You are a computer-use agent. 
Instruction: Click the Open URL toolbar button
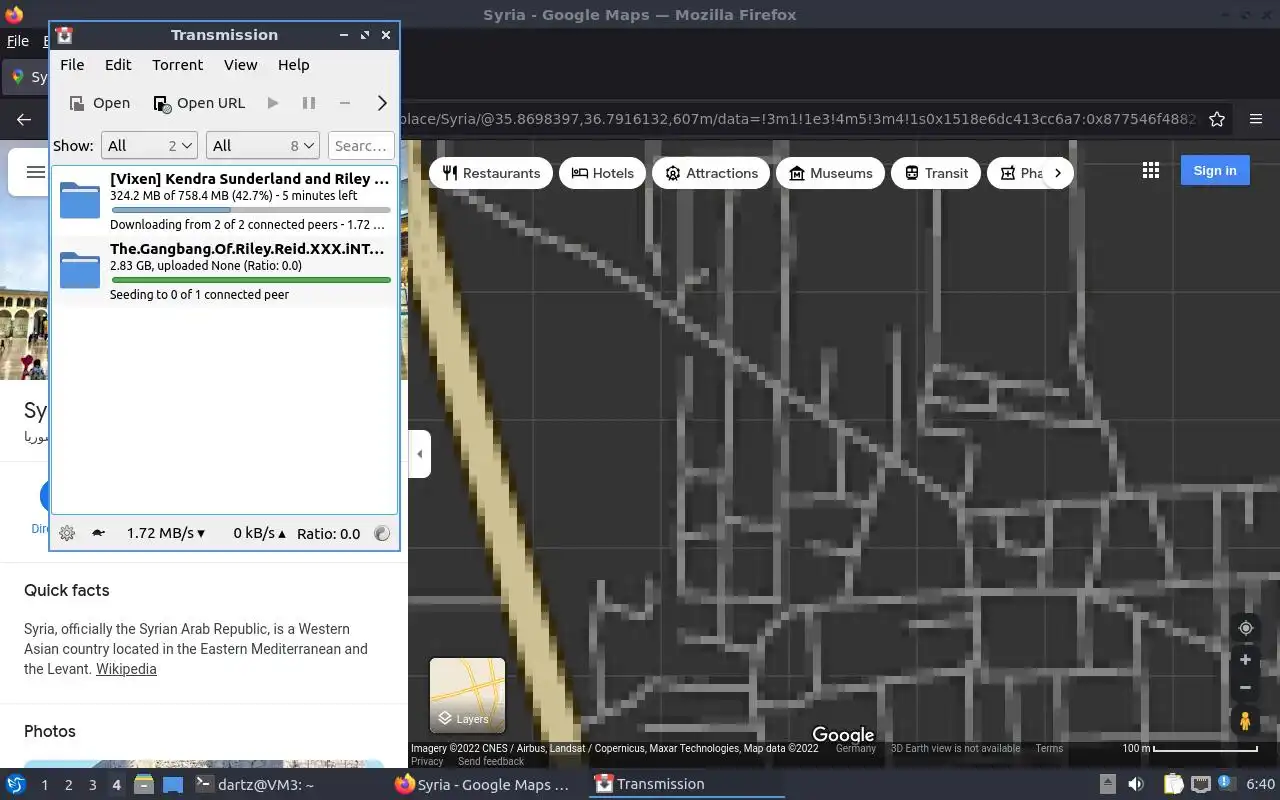click(199, 103)
